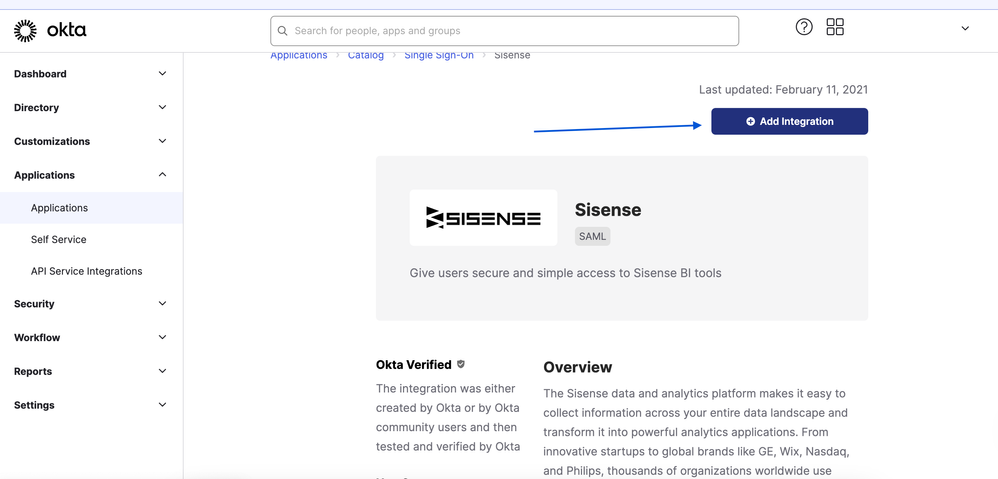Select the Applications sub-item
998x479 pixels.
tap(60, 208)
